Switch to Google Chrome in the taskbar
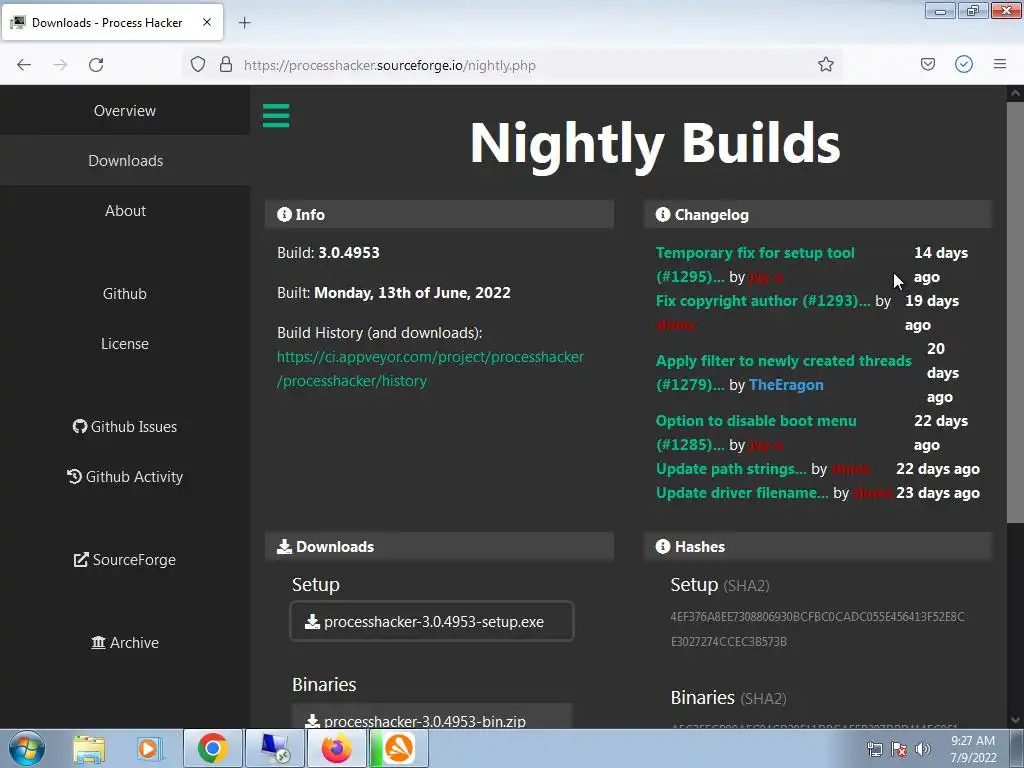1024x768 pixels. point(212,748)
